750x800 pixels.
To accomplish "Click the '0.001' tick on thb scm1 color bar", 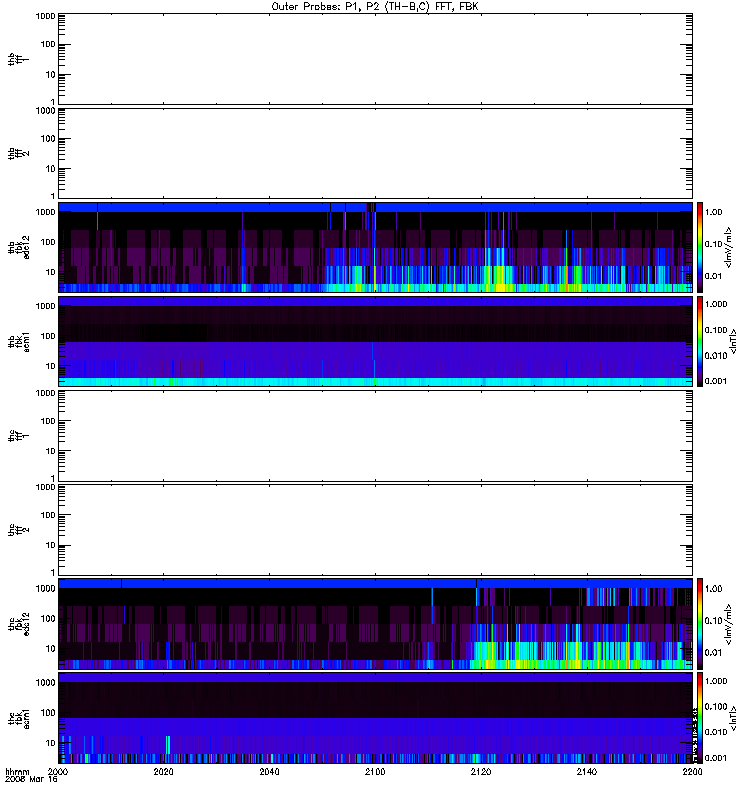I will 716,381.
